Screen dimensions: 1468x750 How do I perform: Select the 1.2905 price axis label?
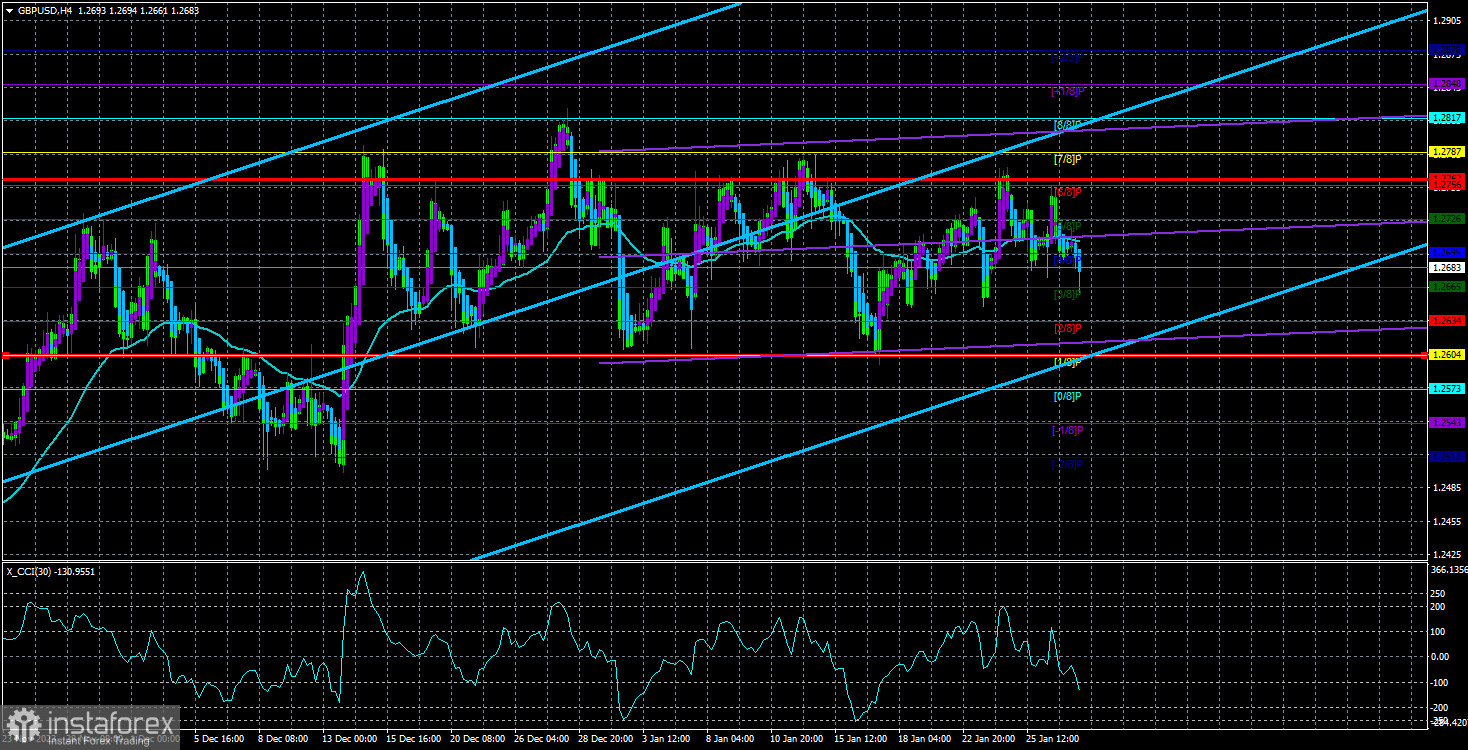click(x=1447, y=20)
